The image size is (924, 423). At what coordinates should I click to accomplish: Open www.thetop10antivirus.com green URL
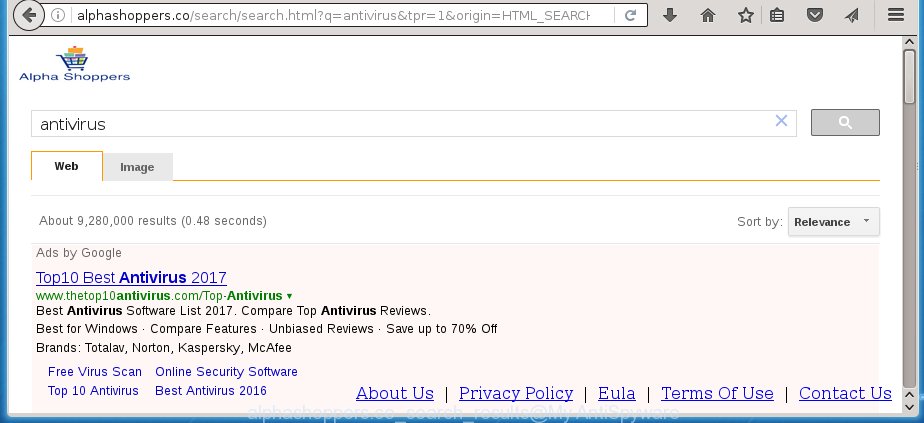[x=159, y=295]
